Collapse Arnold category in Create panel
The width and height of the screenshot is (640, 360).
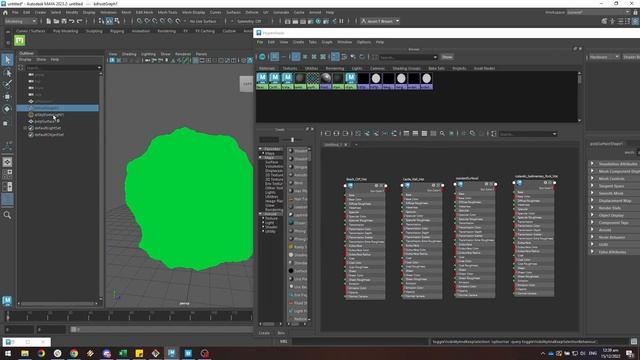tap(260, 213)
